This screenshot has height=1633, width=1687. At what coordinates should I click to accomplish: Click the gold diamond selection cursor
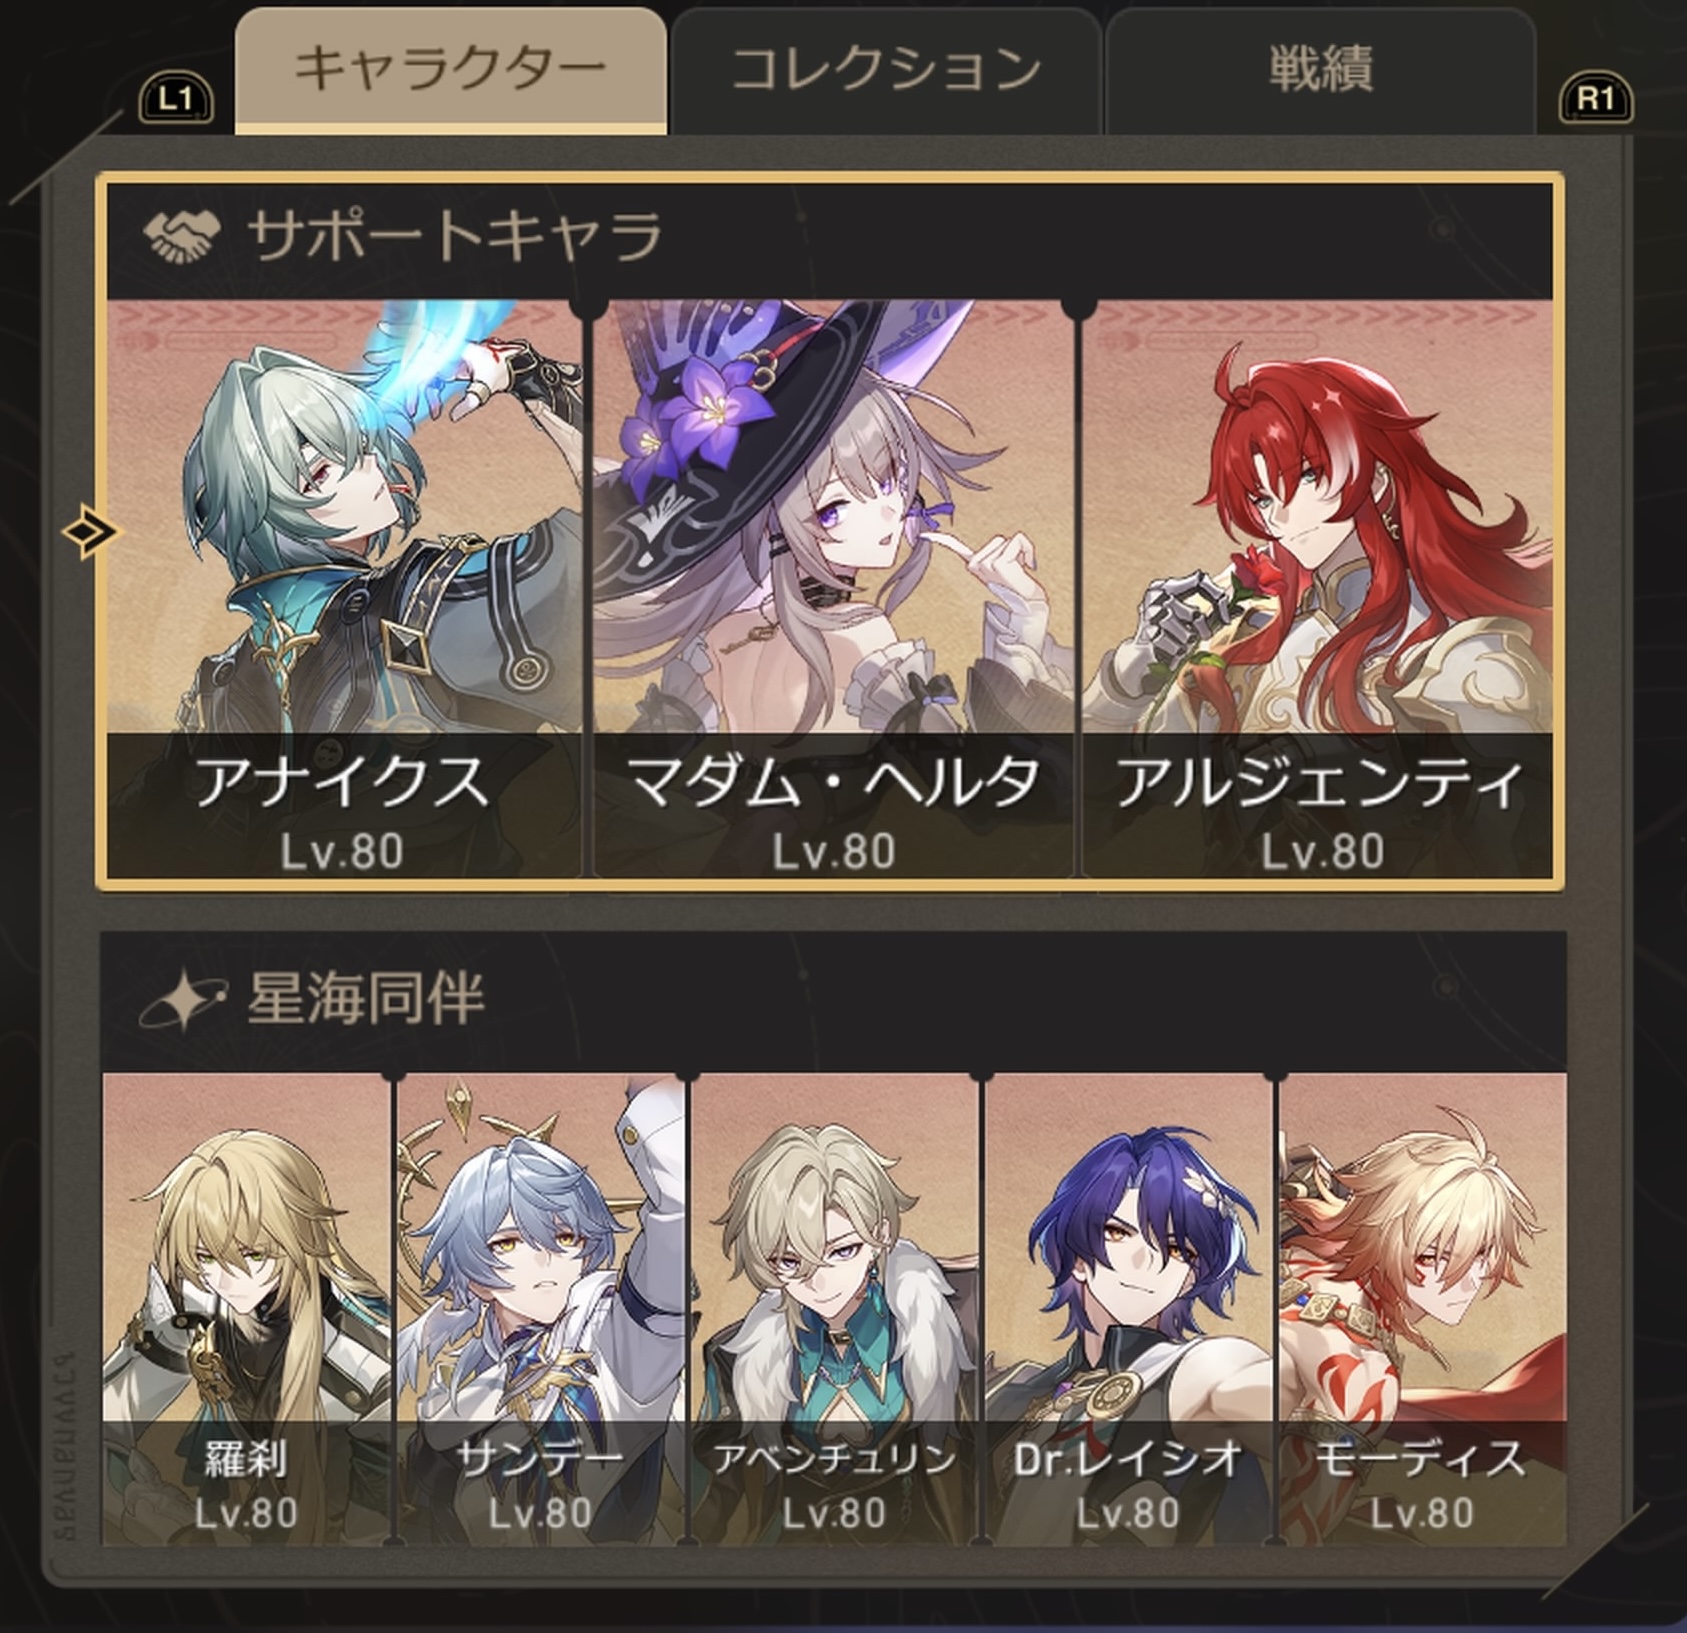[91, 531]
